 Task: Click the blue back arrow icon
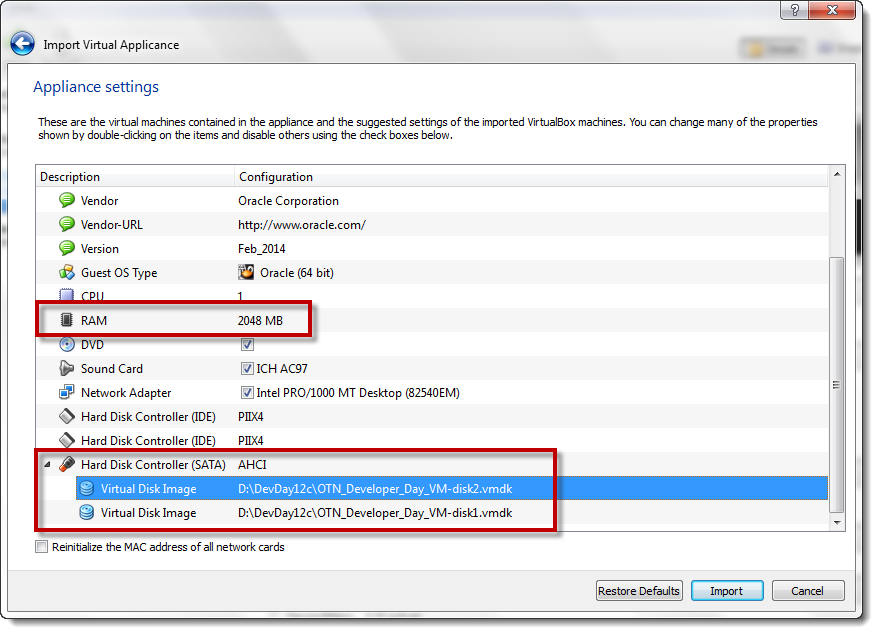[22, 44]
